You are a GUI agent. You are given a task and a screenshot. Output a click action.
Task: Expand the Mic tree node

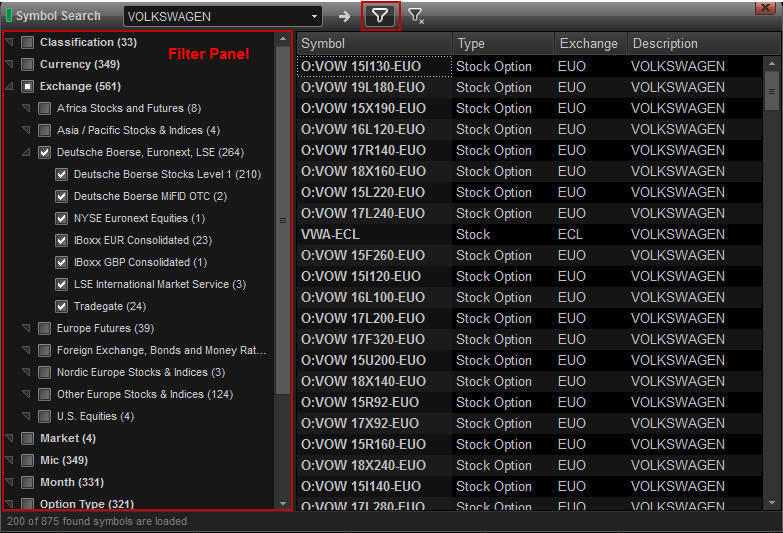[9, 460]
